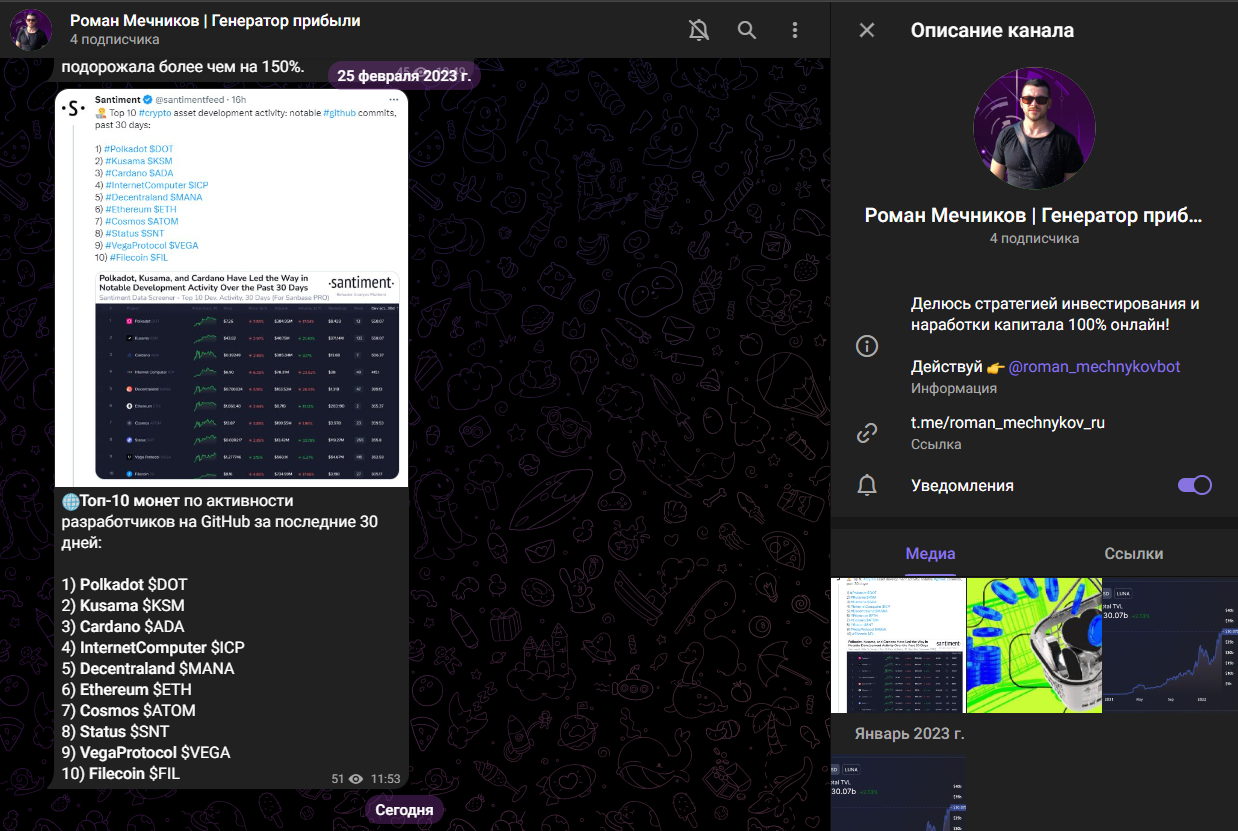Image resolution: width=1238 pixels, height=831 pixels.
Task: Click the channel avatar in header
Action: (x=31, y=30)
